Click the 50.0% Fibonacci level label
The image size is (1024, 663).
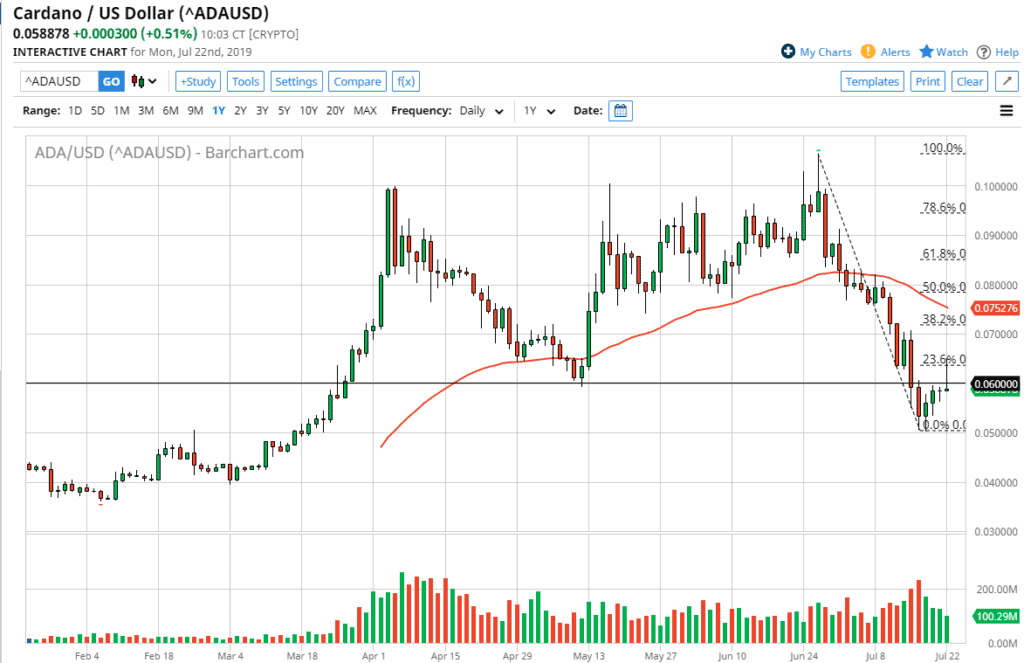944,287
